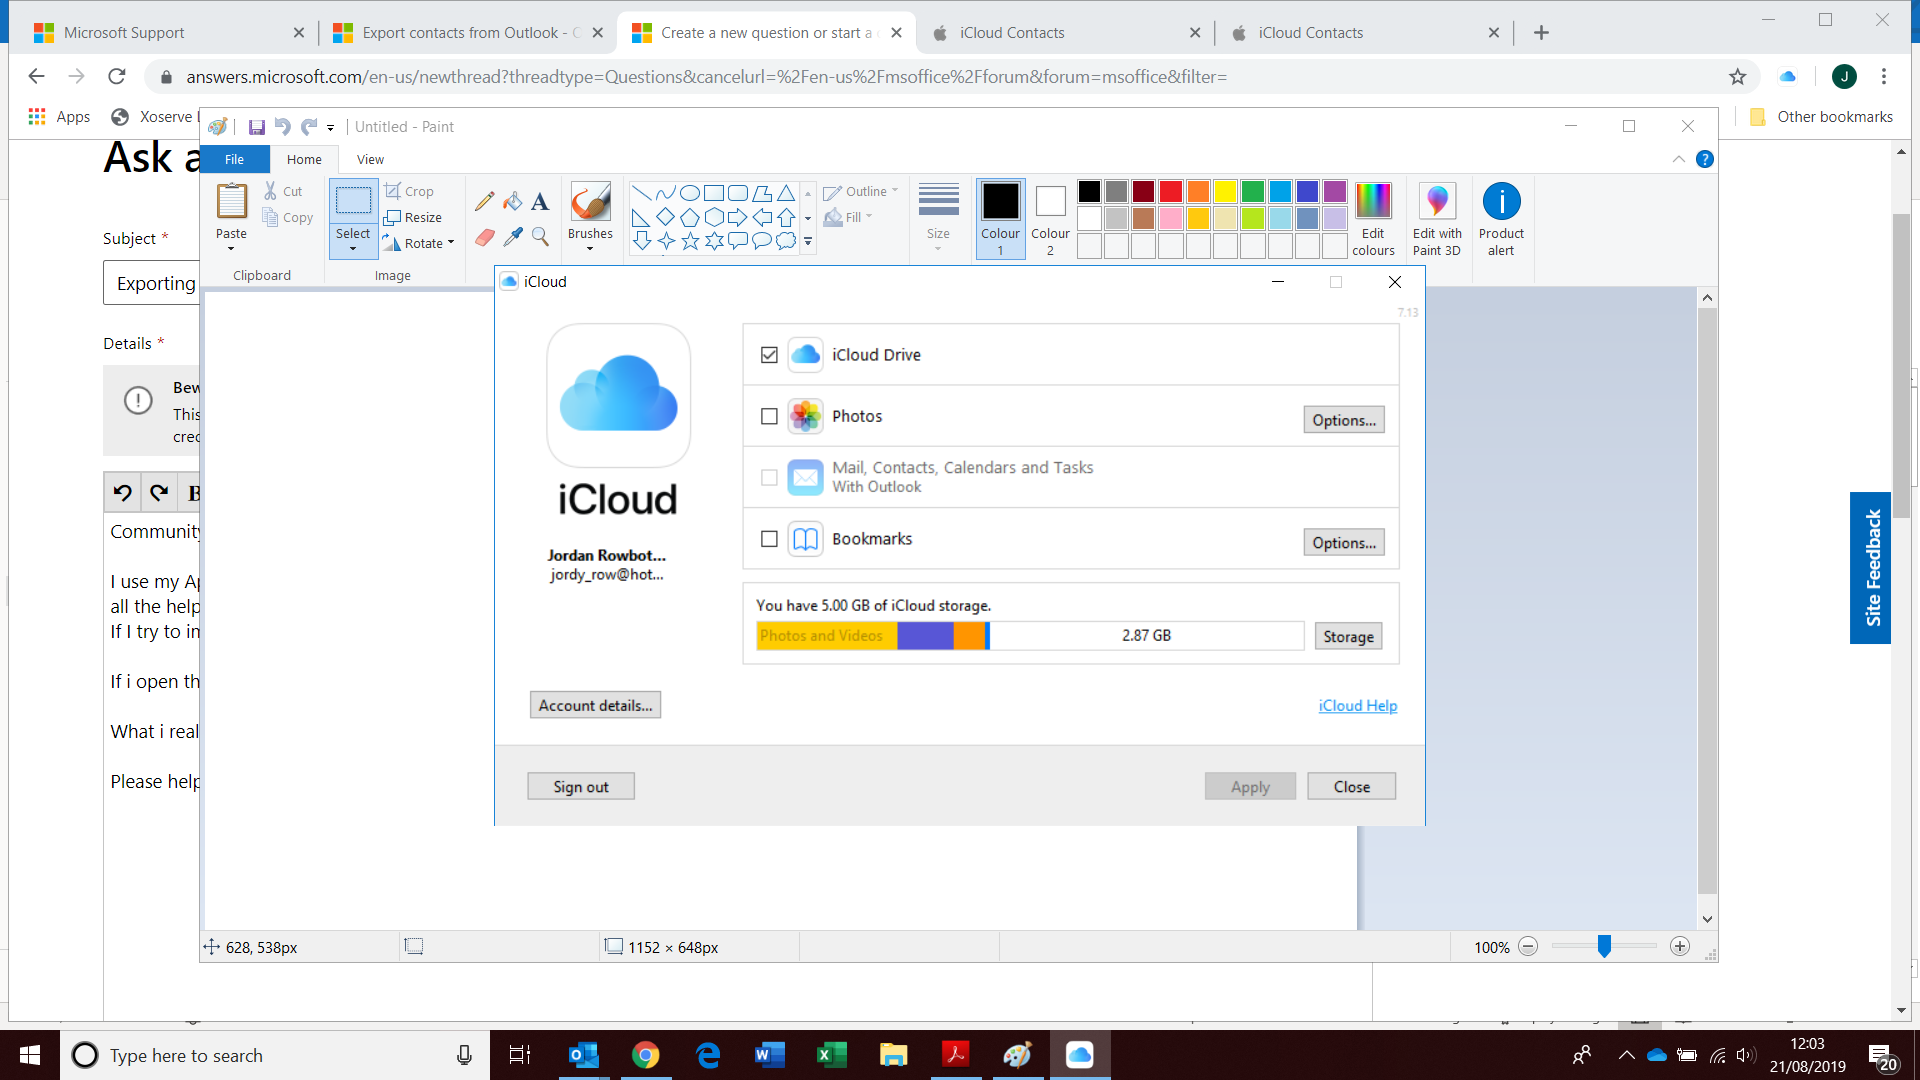Viewport: 1920px width, 1080px height.
Task: Click the Account details button
Action: pyautogui.click(x=595, y=705)
